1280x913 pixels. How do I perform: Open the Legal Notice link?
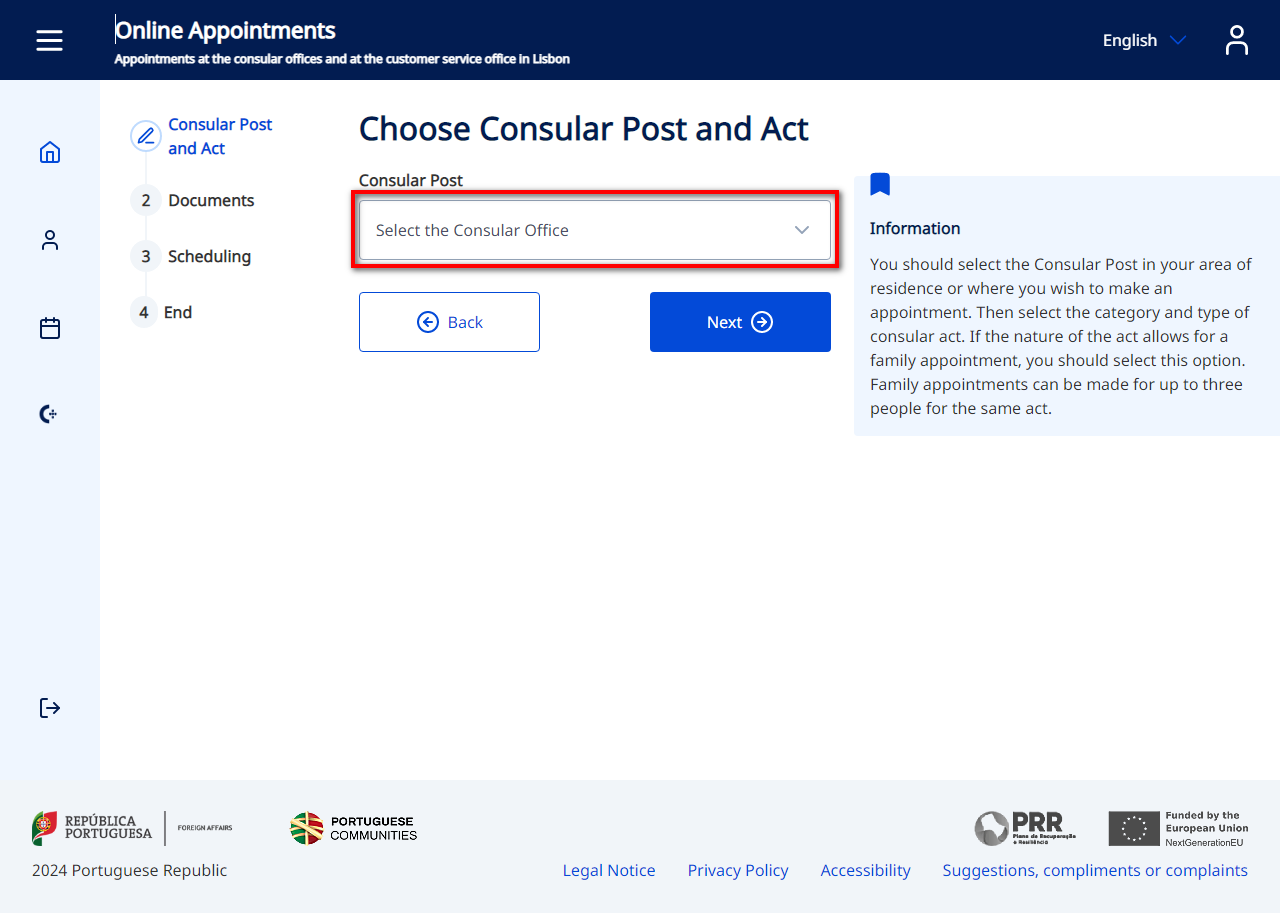[x=608, y=870]
